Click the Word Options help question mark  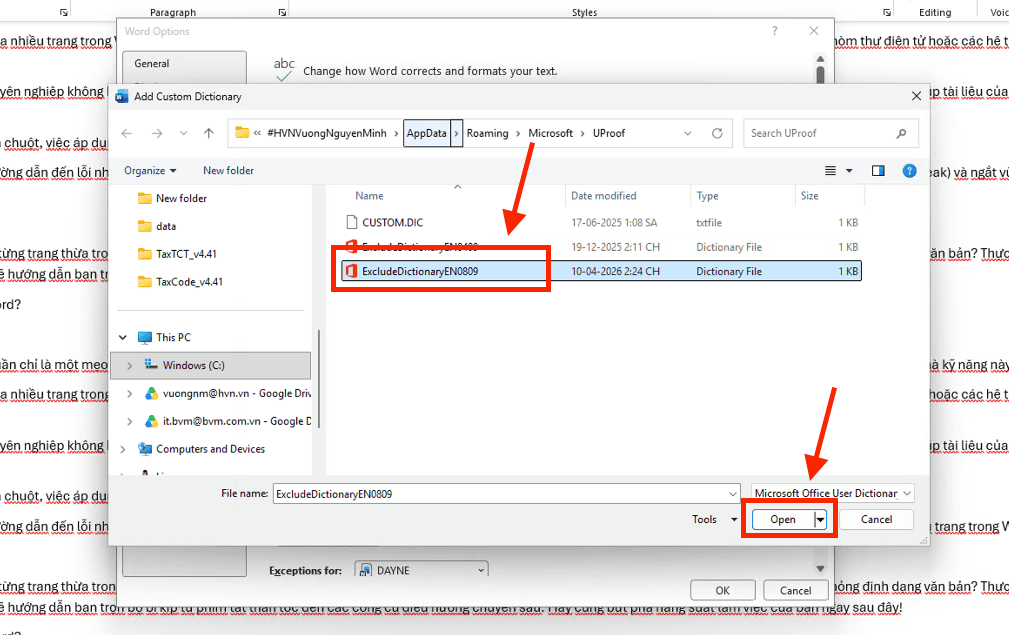(x=775, y=31)
